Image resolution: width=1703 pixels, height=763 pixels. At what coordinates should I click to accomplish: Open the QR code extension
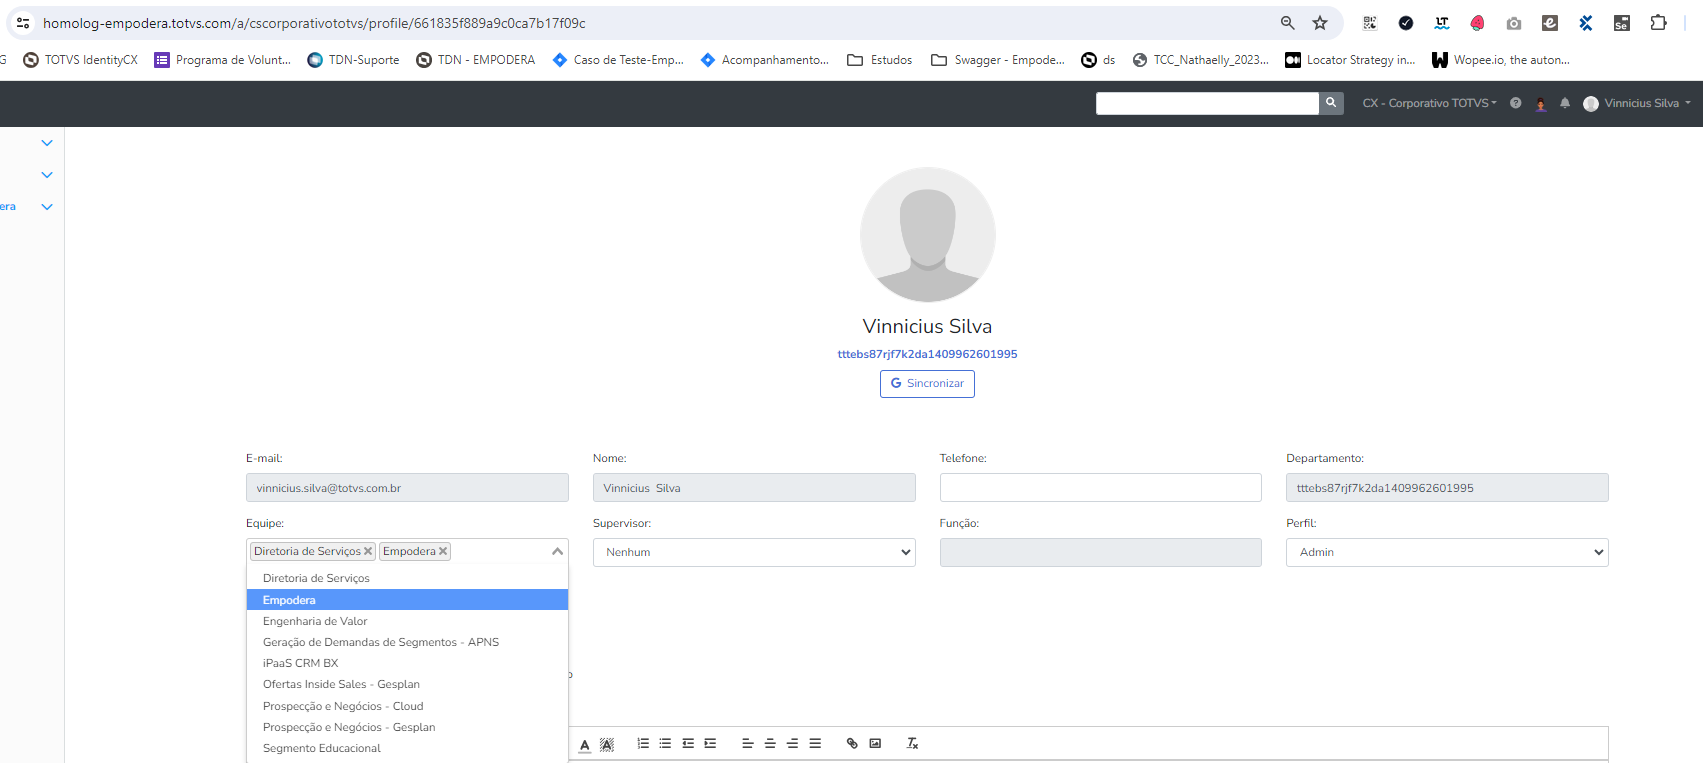pyautogui.click(x=1370, y=23)
